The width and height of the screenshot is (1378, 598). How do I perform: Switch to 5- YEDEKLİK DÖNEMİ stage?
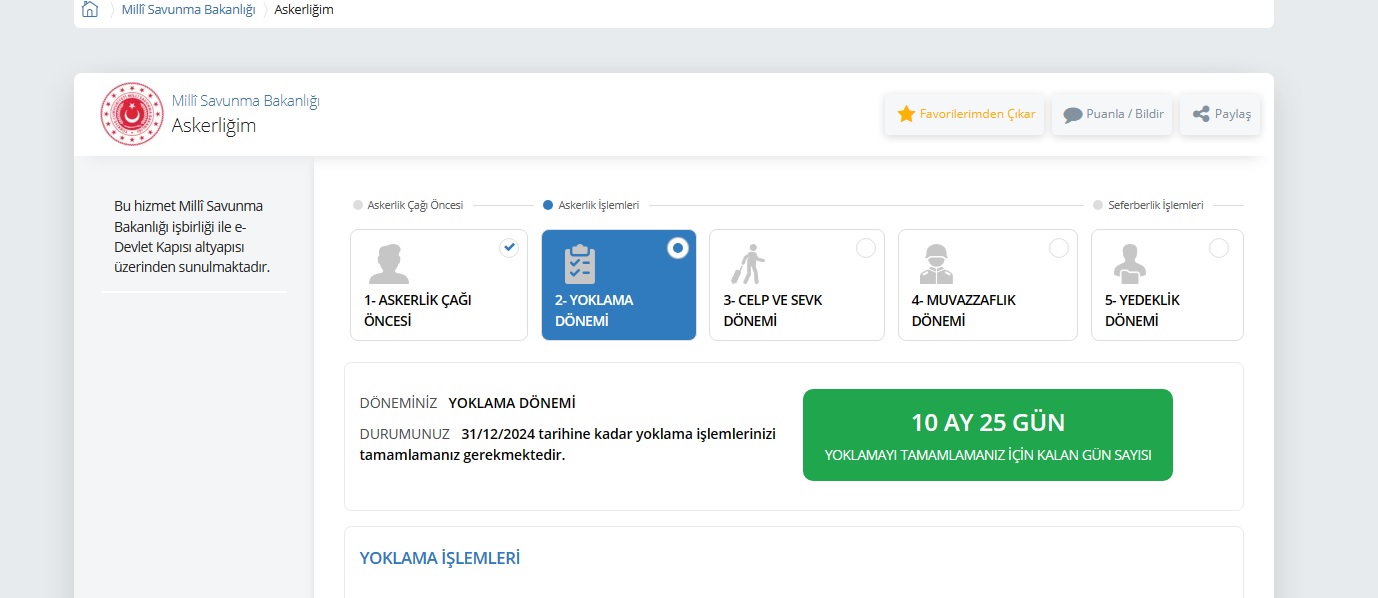click(x=1142, y=310)
